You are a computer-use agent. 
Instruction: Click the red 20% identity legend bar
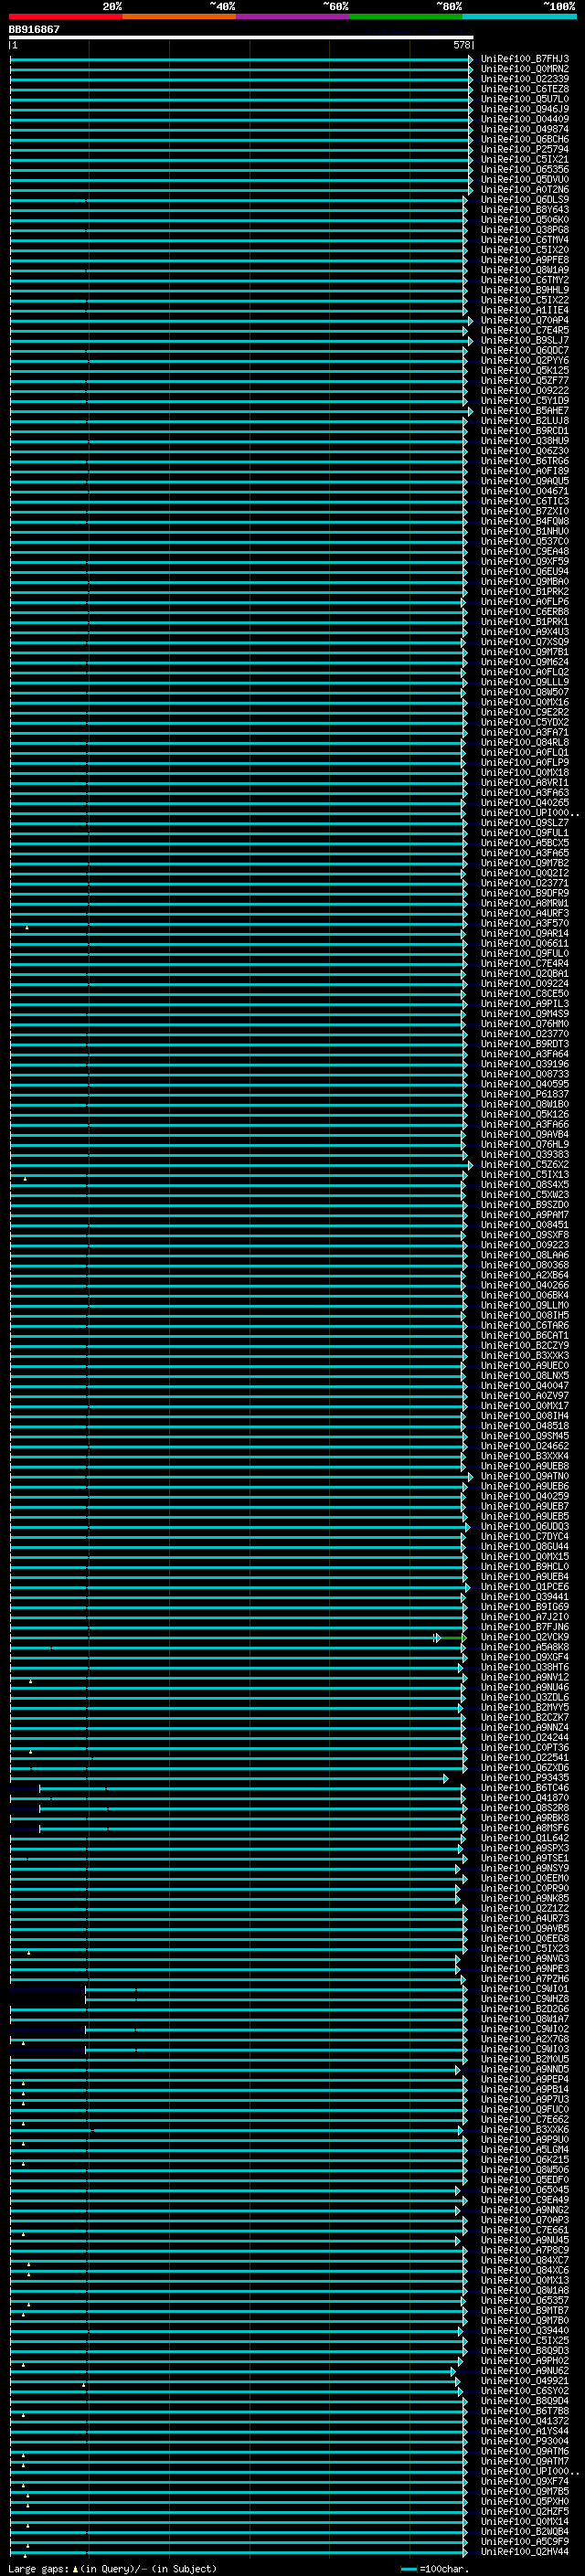coord(66,16)
